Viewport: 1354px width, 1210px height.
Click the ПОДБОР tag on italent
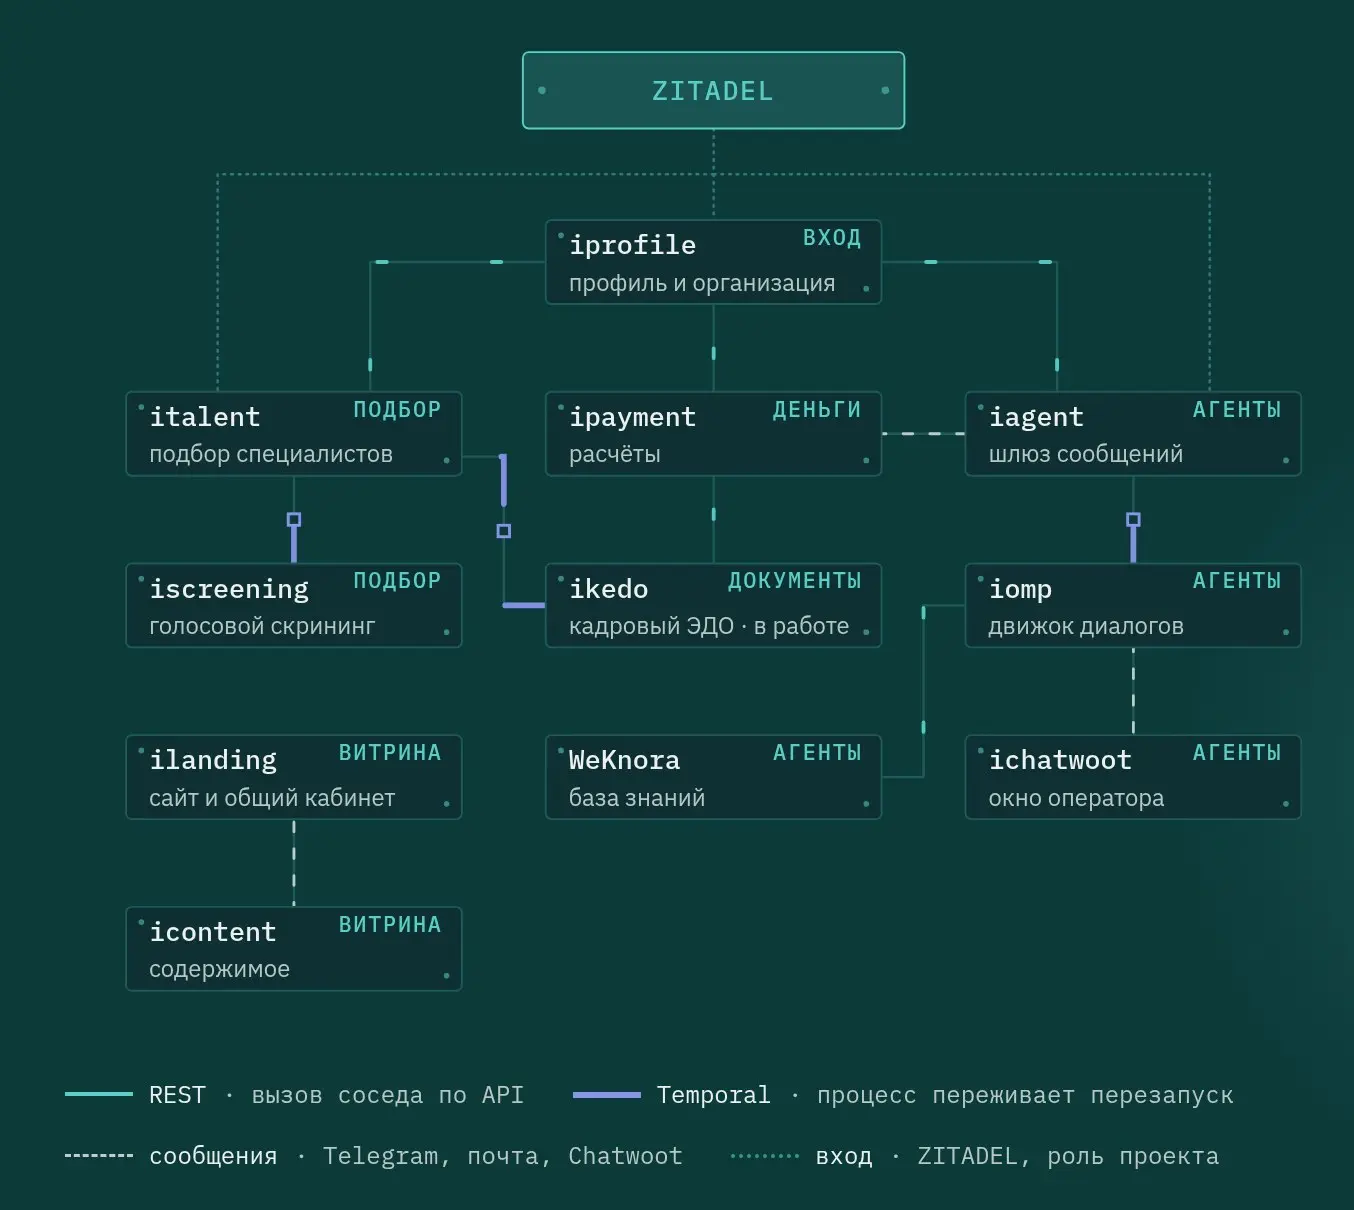[x=397, y=410]
